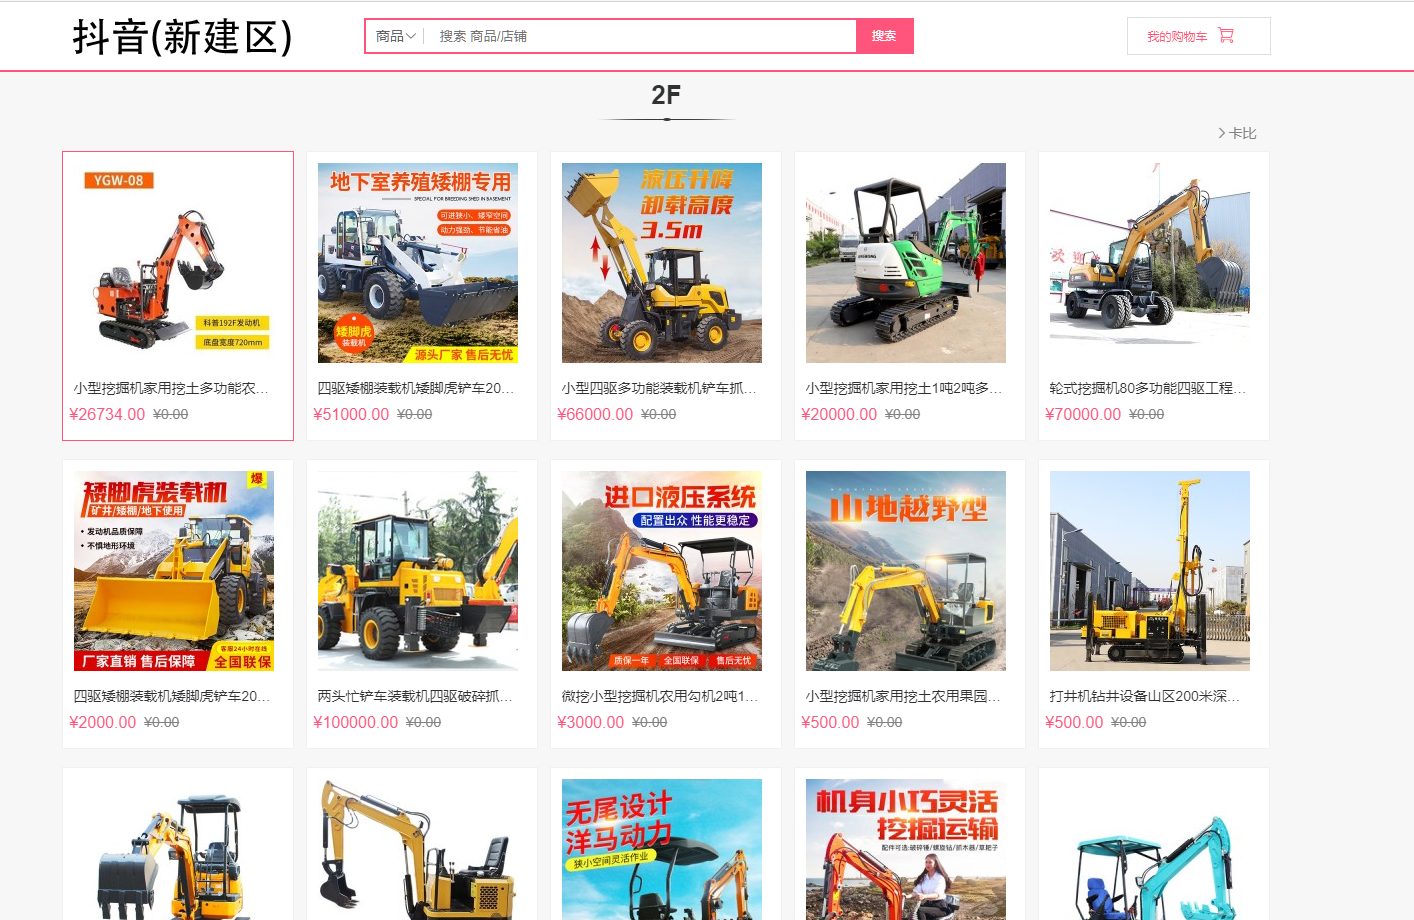Image resolution: width=1414 pixels, height=920 pixels.
Task: Click the 抖音(新建区) store title
Action: click(182, 37)
